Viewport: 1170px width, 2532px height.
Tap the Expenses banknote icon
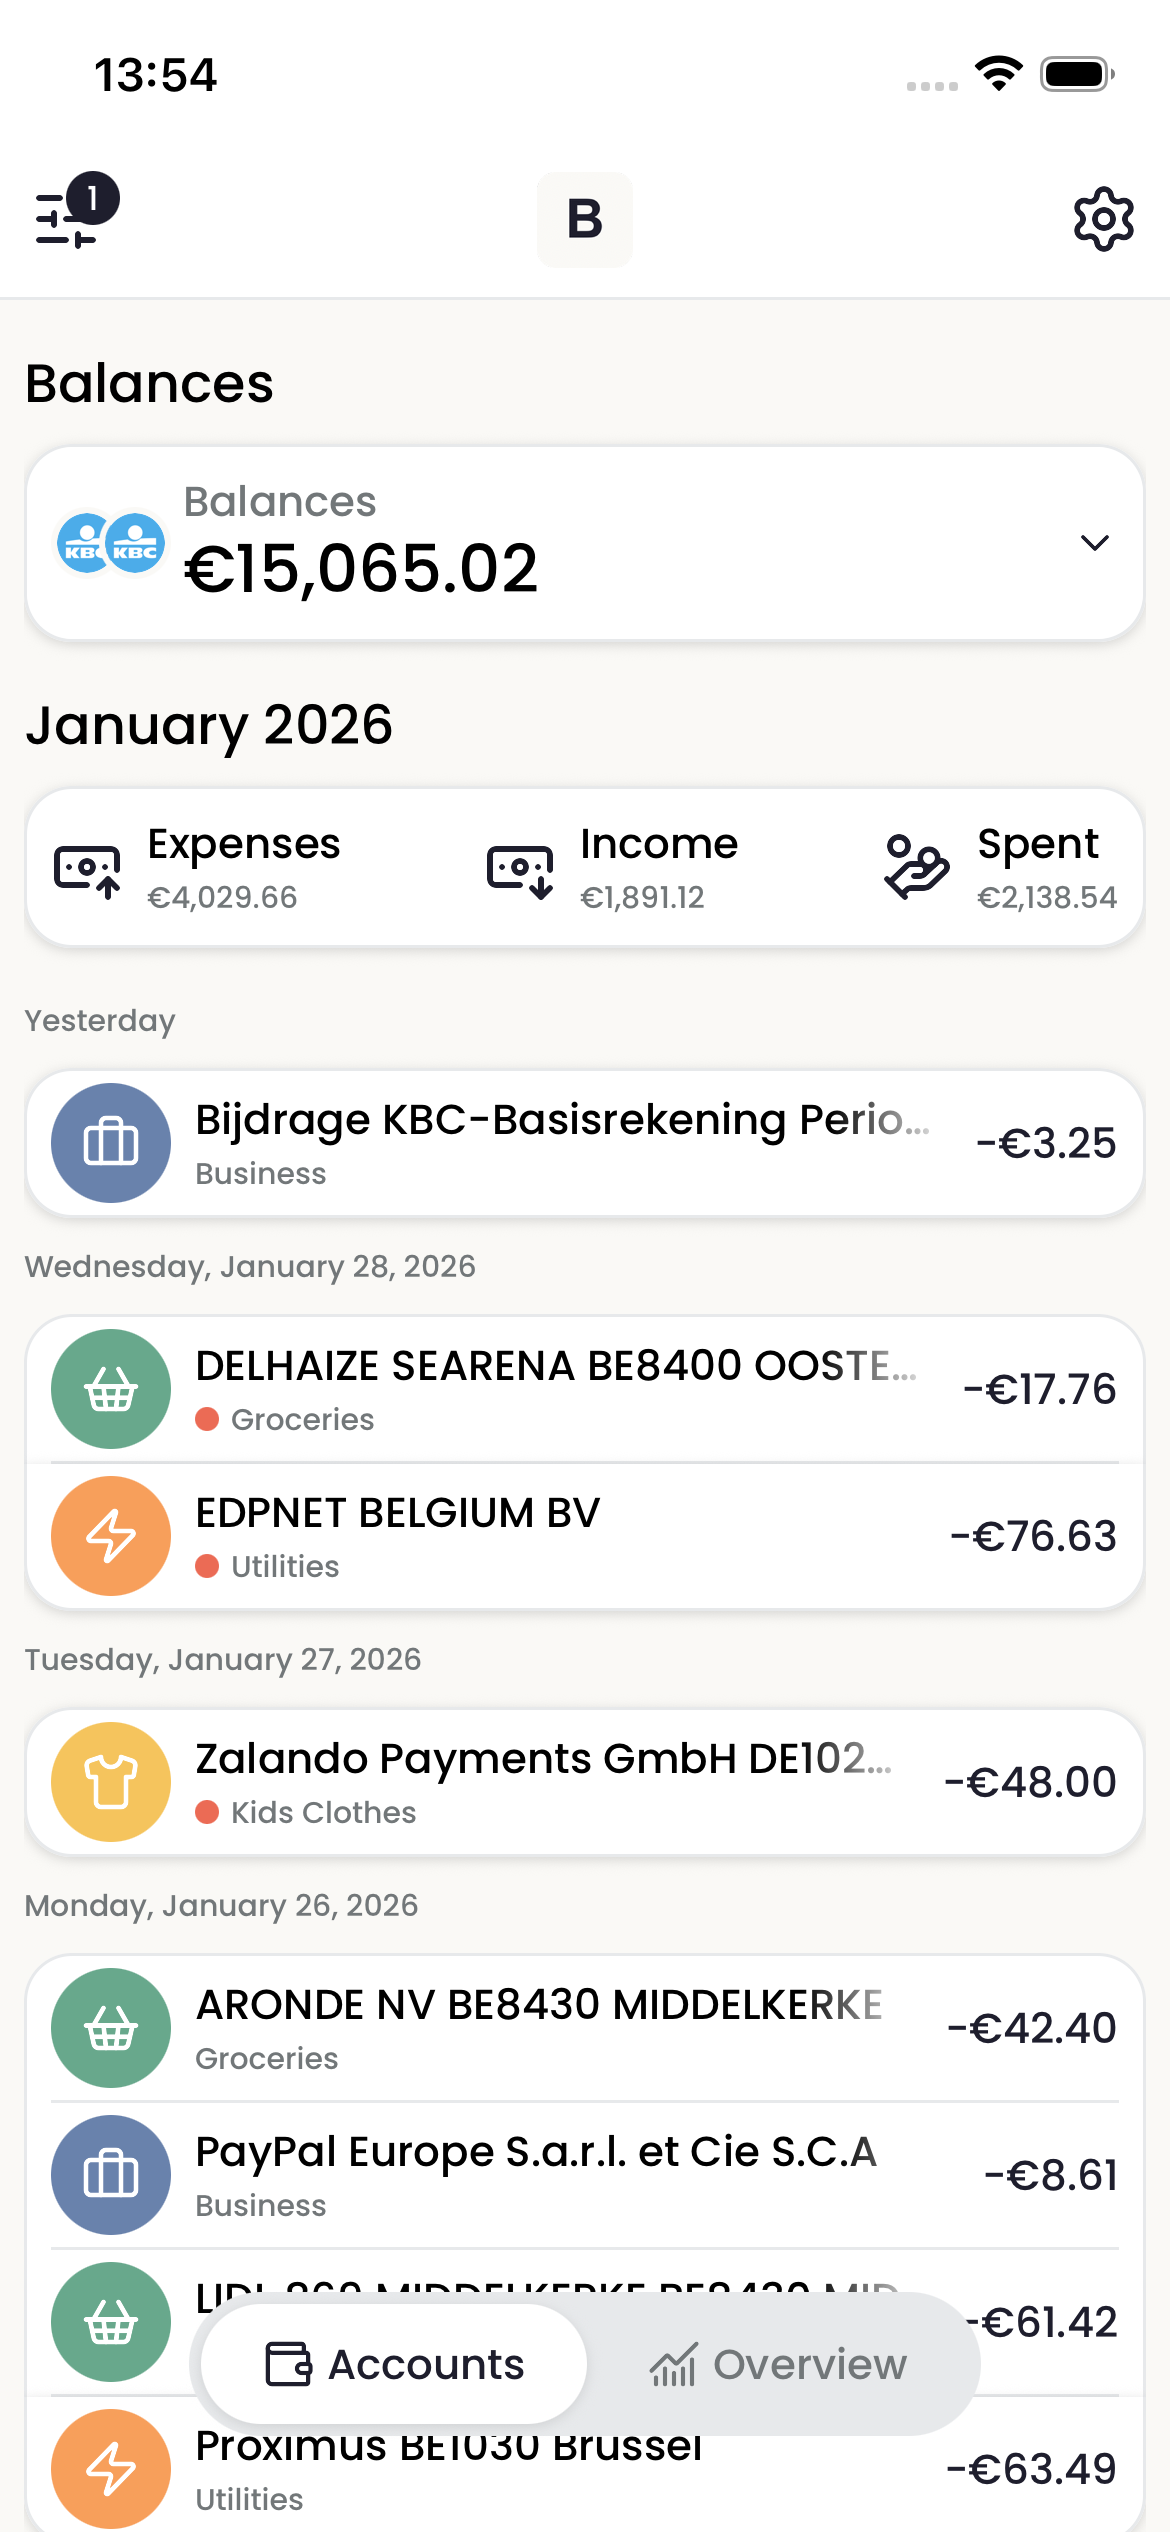click(x=87, y=869)
